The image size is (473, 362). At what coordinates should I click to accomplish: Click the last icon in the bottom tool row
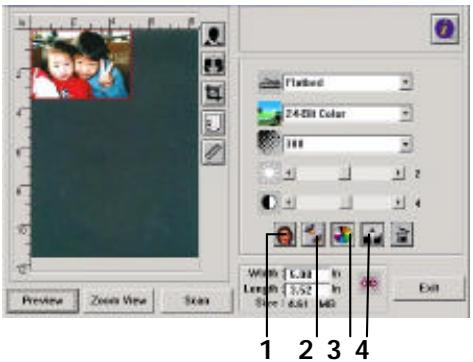tap(402, 235)
